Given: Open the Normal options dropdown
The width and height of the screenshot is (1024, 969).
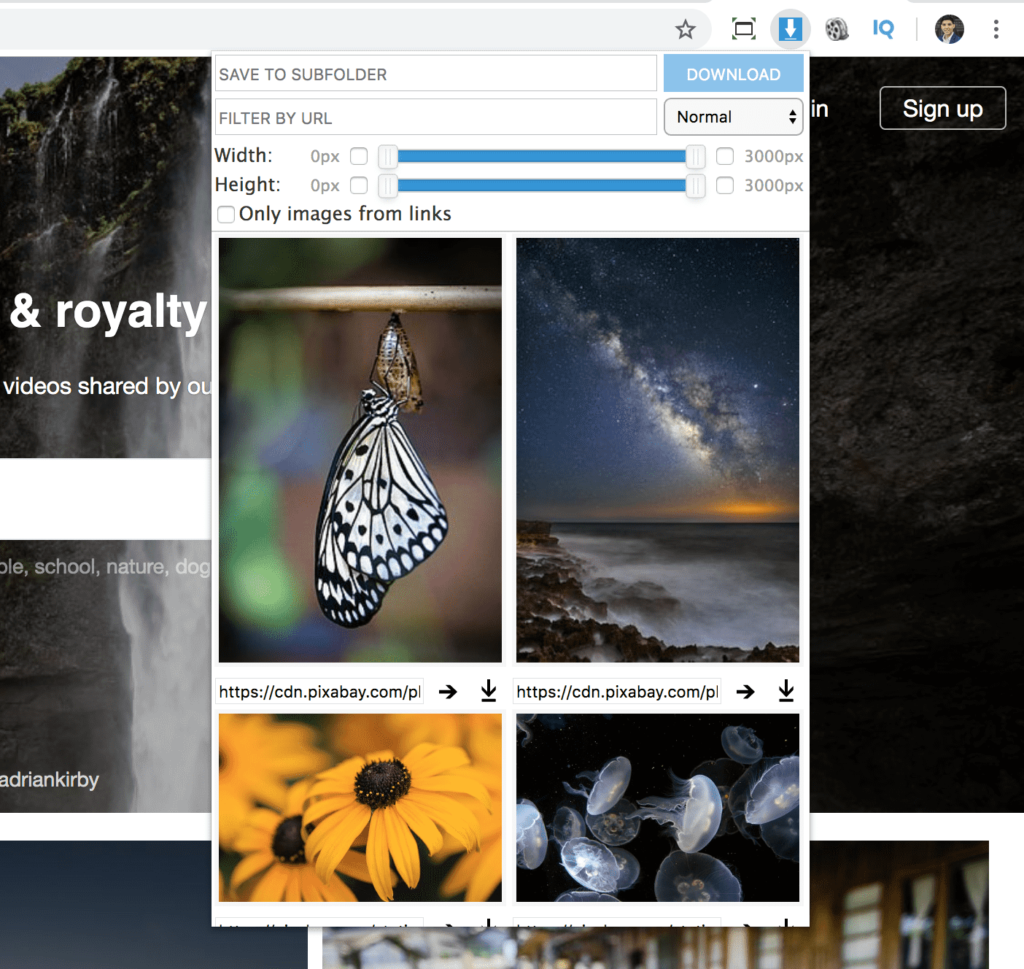Looking at the screenshot, I should click(733, 116).
